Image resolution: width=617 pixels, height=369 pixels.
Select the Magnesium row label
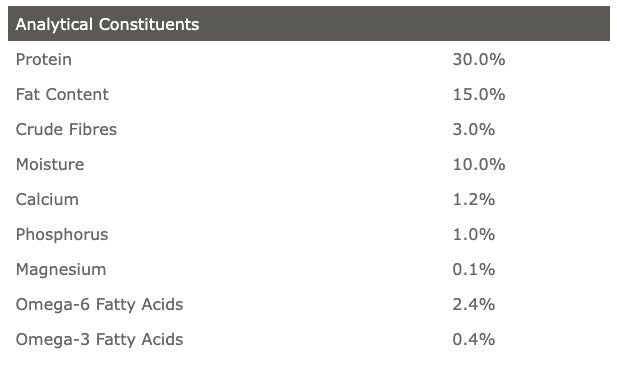point(61,269)
